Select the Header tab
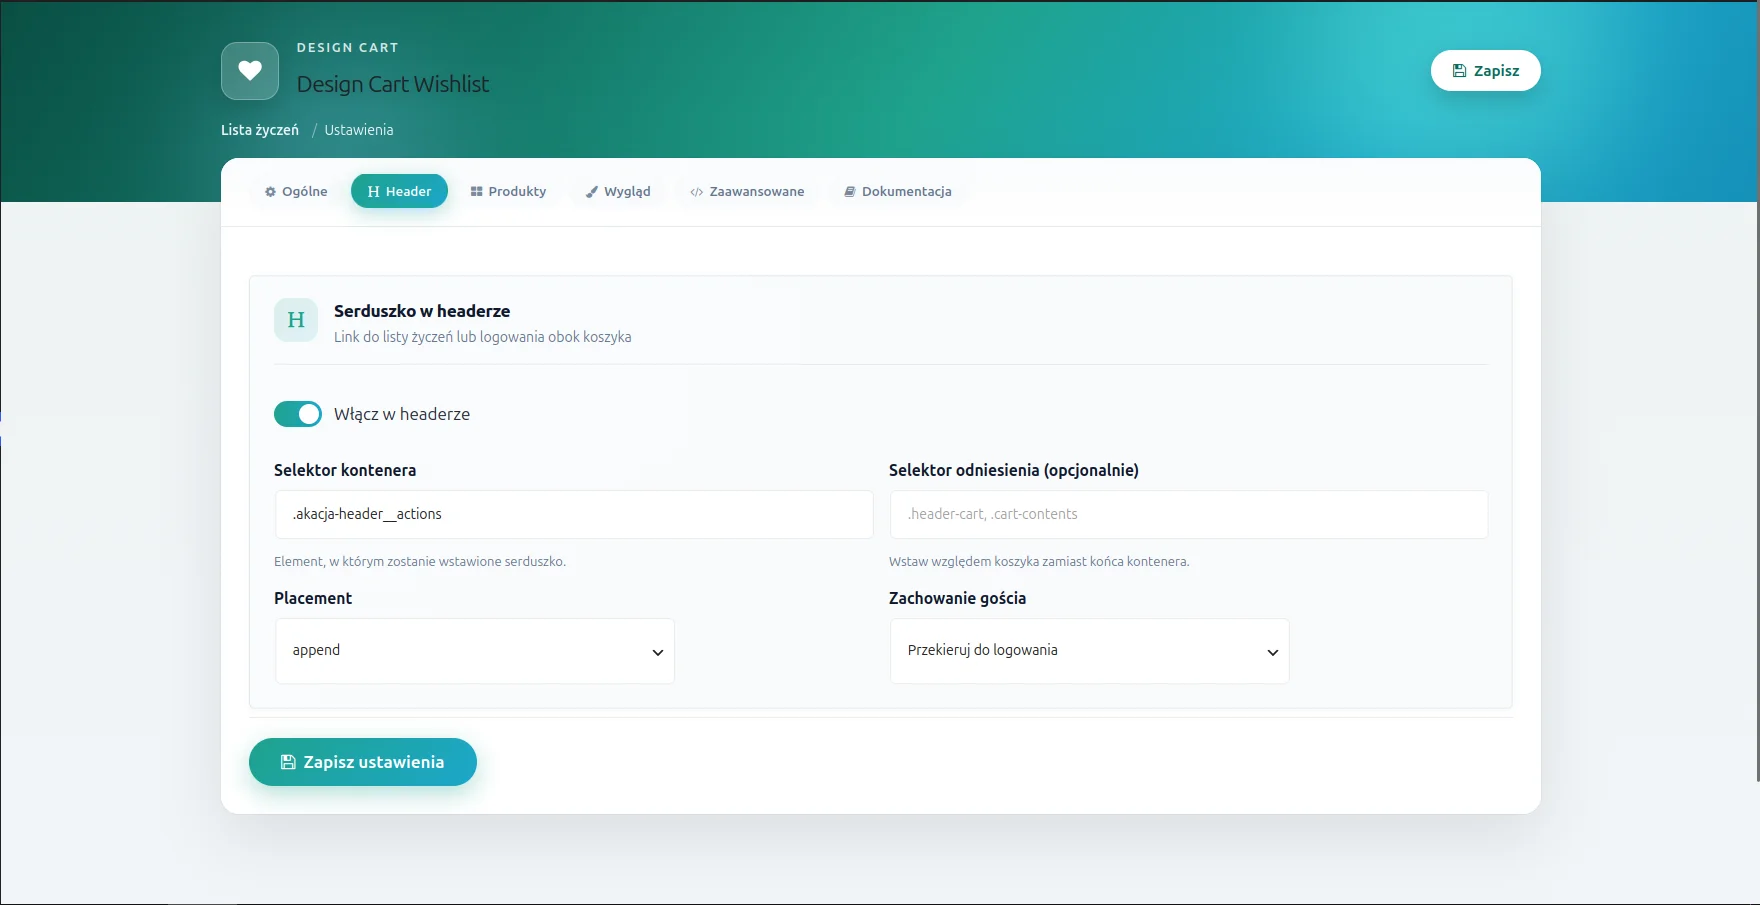Screen dimensions: 1760x905 click(399, 191)
